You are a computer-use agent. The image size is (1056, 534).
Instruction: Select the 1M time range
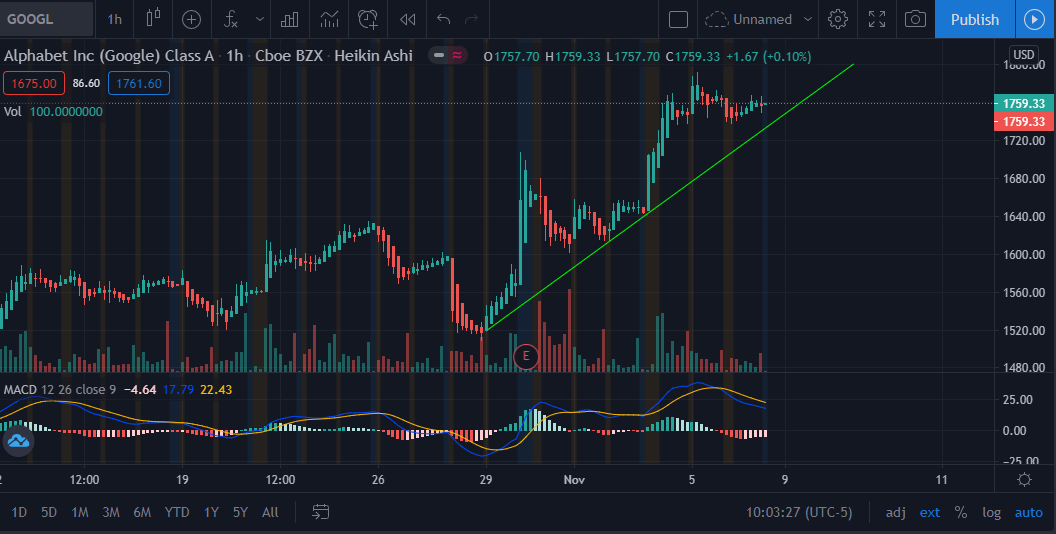79,512
